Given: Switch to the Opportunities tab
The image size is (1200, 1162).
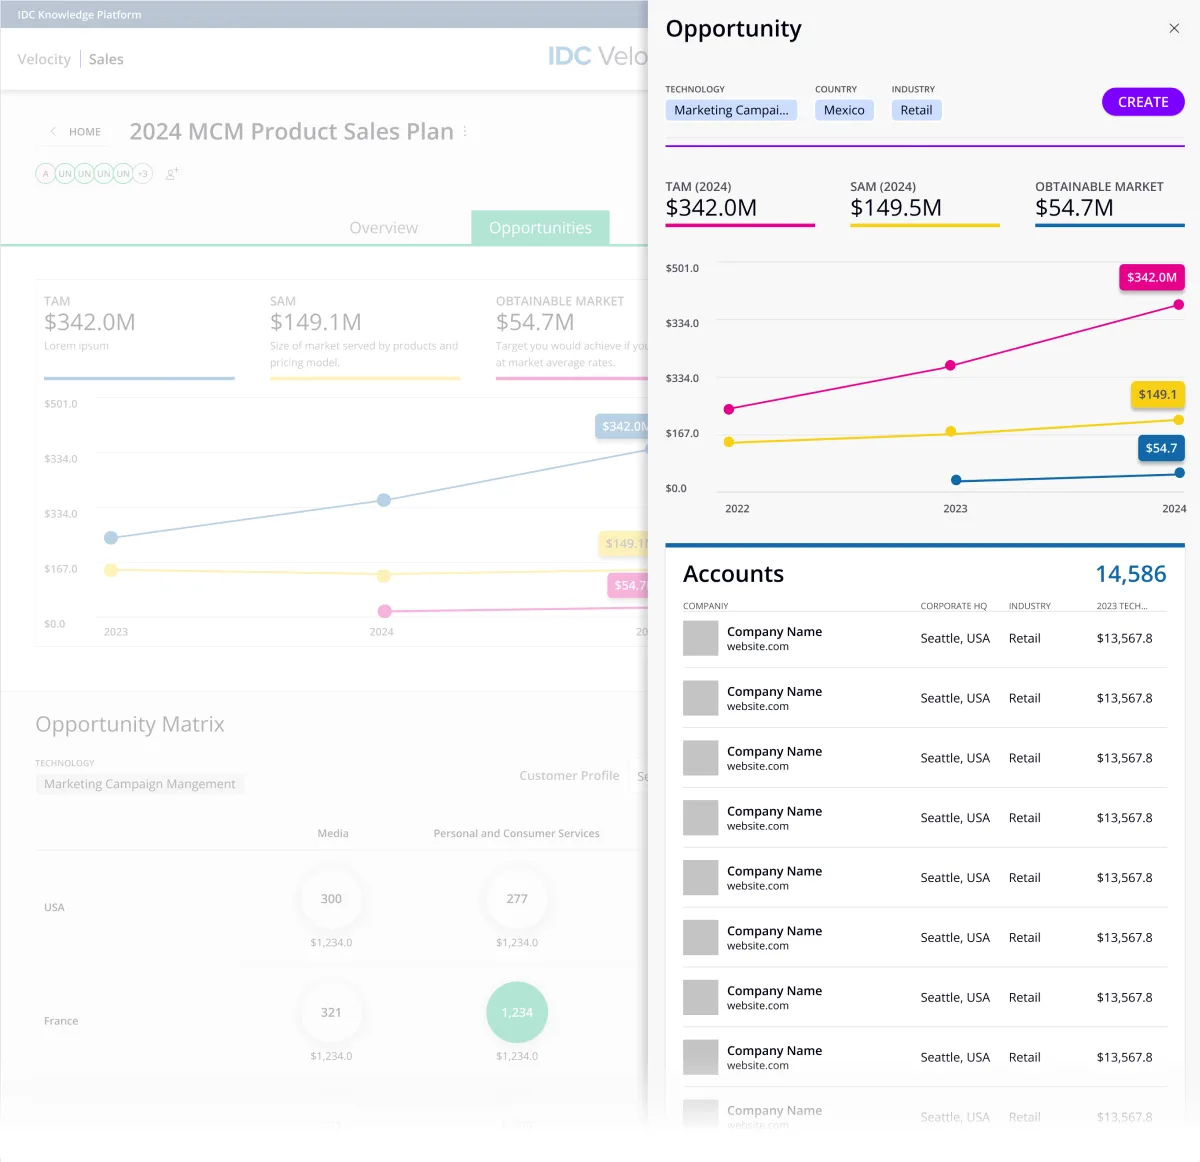Looking at the screenshot, I should (540, 228).
